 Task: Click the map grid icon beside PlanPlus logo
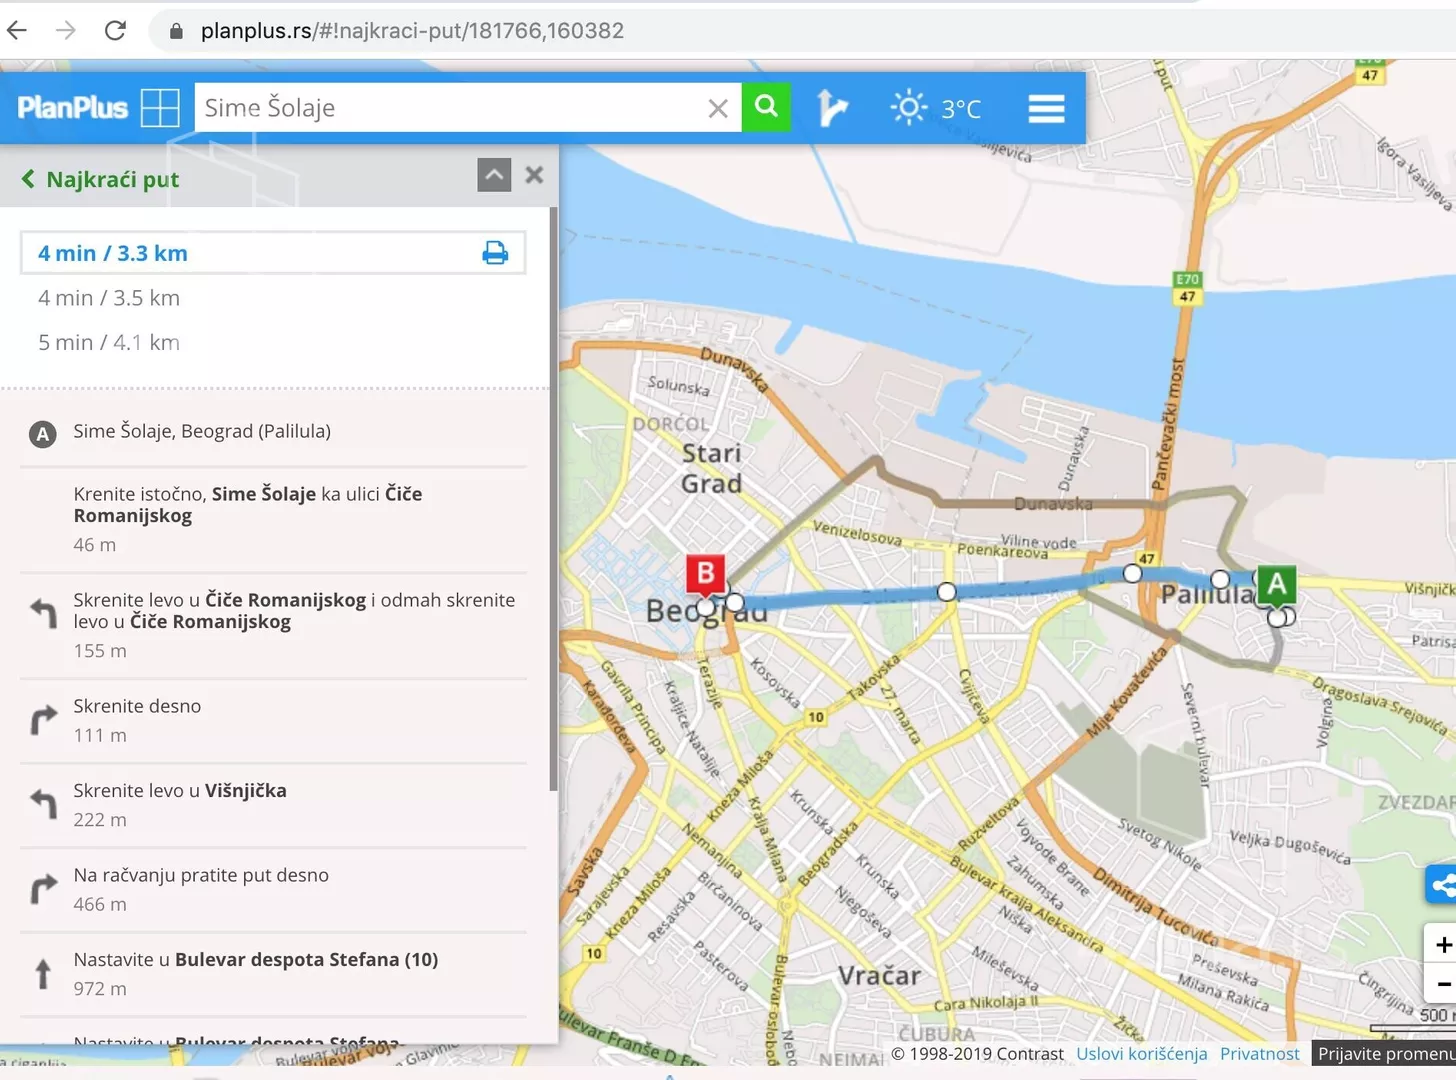(x=160, y=108)
